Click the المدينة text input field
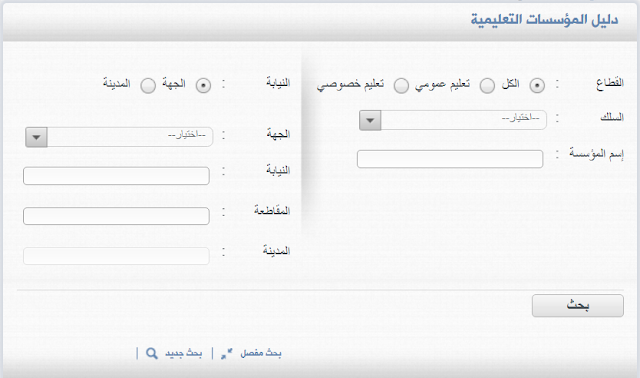 [x=116, y=256]
